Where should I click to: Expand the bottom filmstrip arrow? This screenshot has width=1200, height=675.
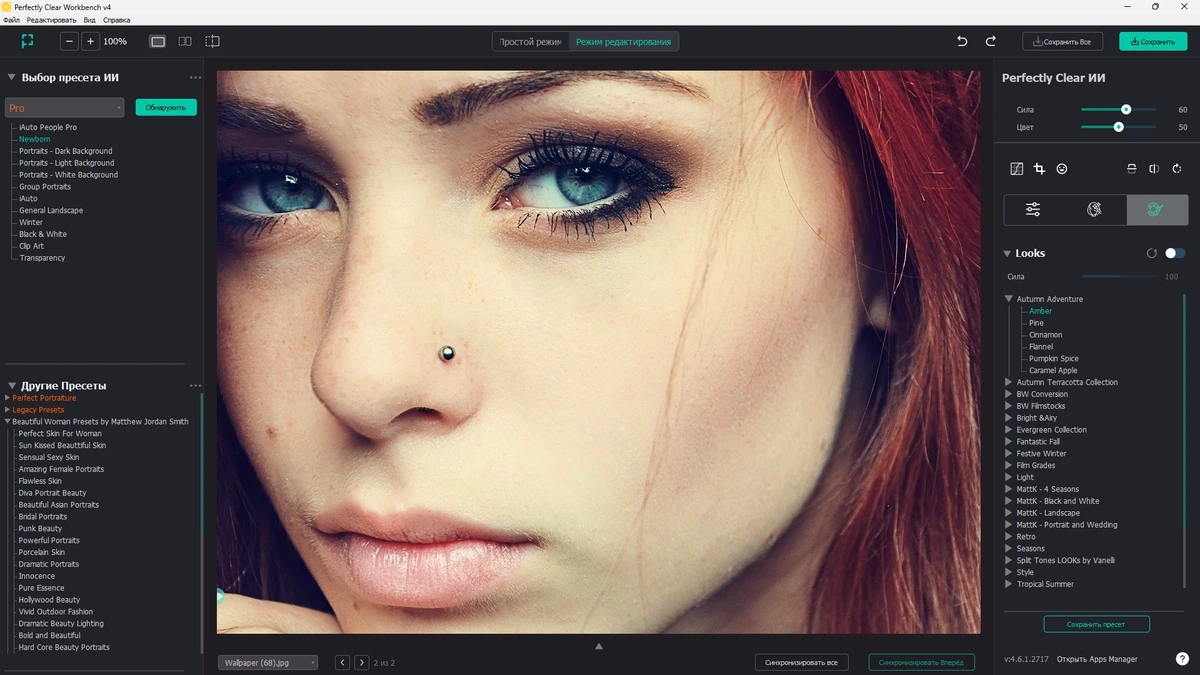(x=599, y=647)
